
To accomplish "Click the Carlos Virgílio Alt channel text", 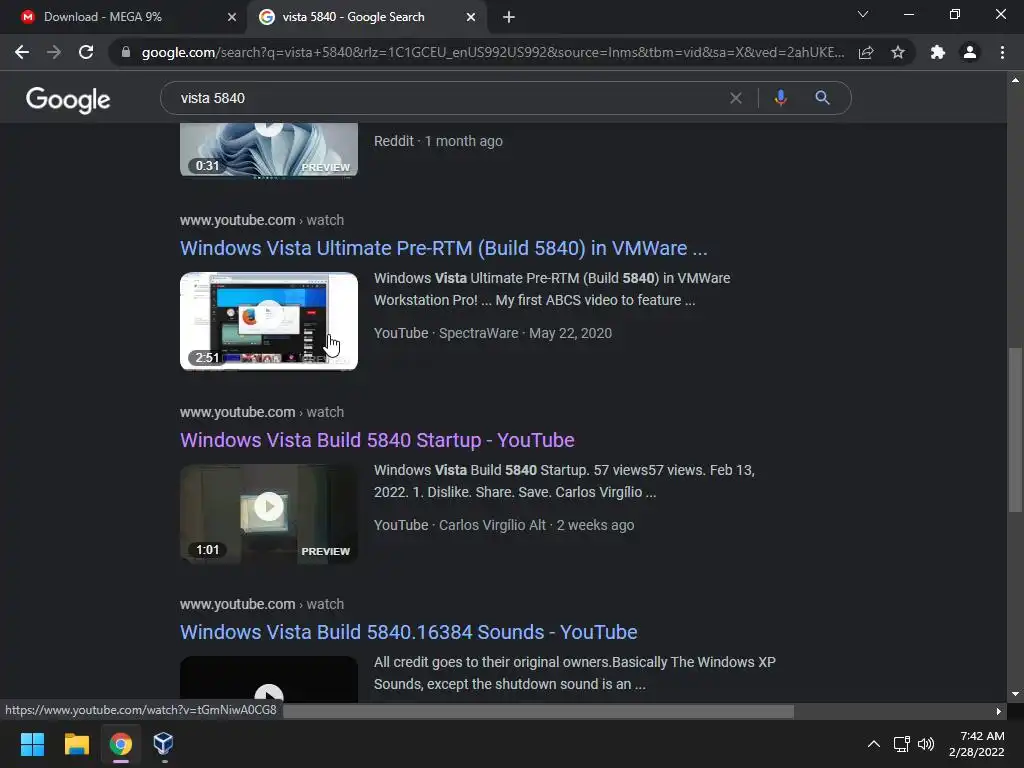I will pyautogui.click(x=492, y=525).
